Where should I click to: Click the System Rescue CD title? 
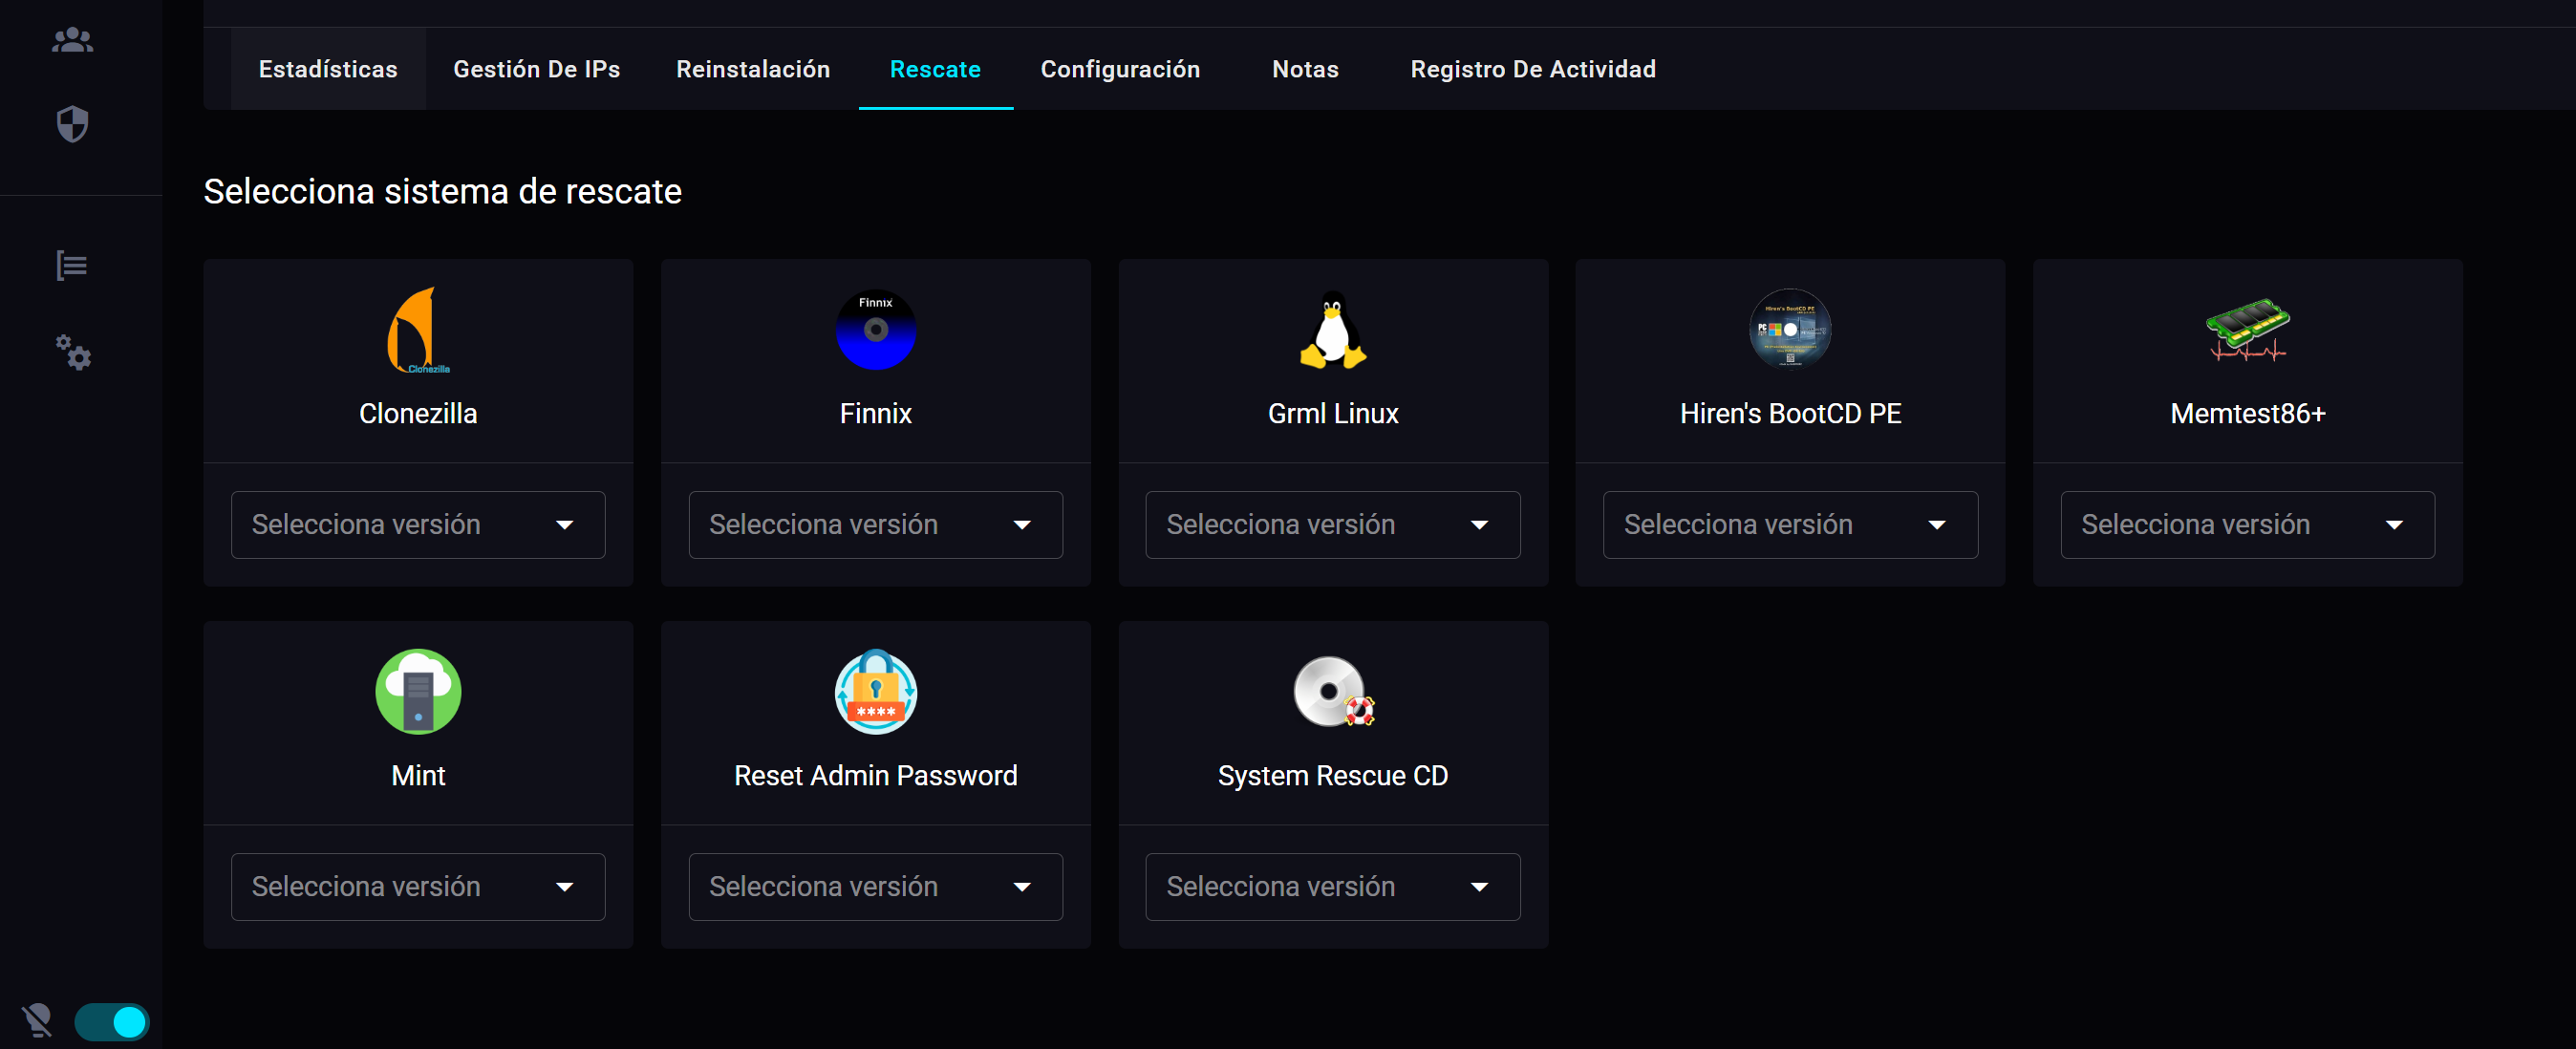(x=1333, y=775)
